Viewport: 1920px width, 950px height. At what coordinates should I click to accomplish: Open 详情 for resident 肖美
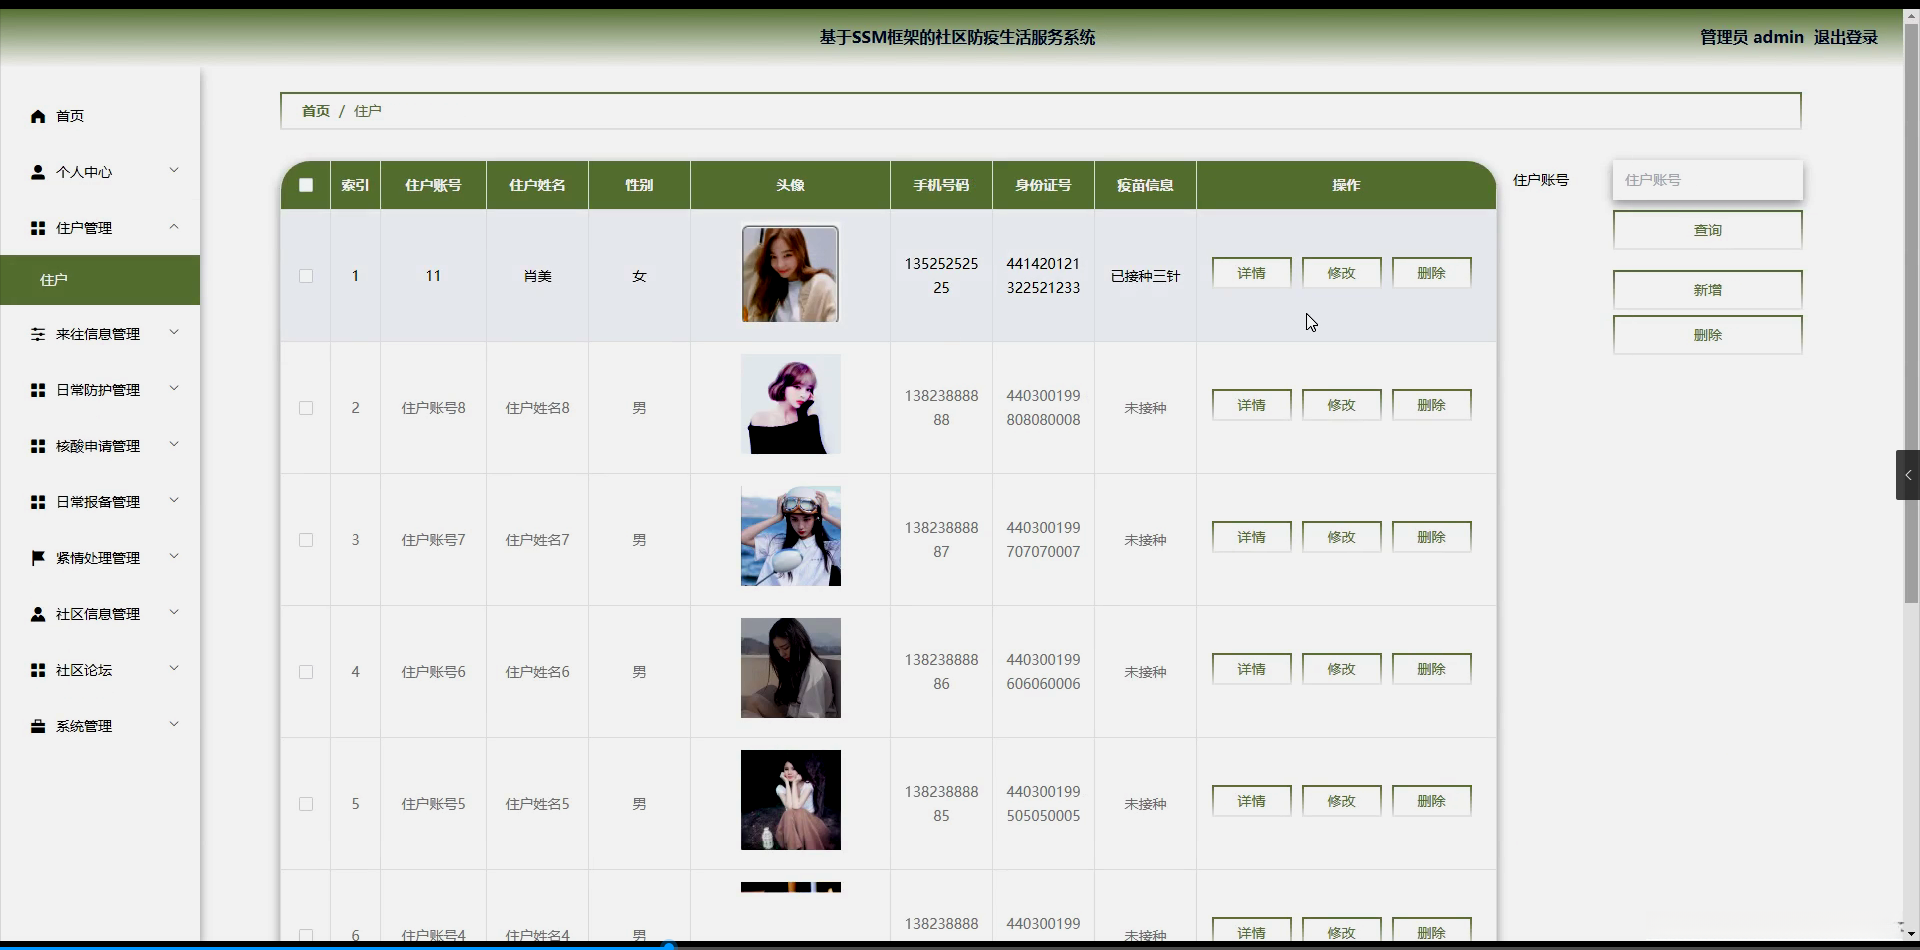click(1251, 273)
